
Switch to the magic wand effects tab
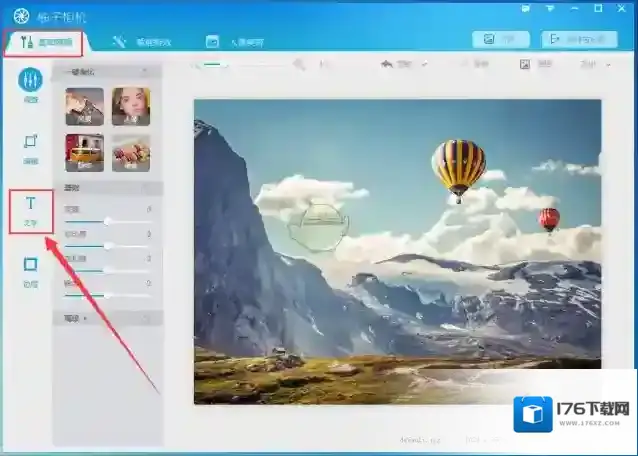[x=140, y=42]
